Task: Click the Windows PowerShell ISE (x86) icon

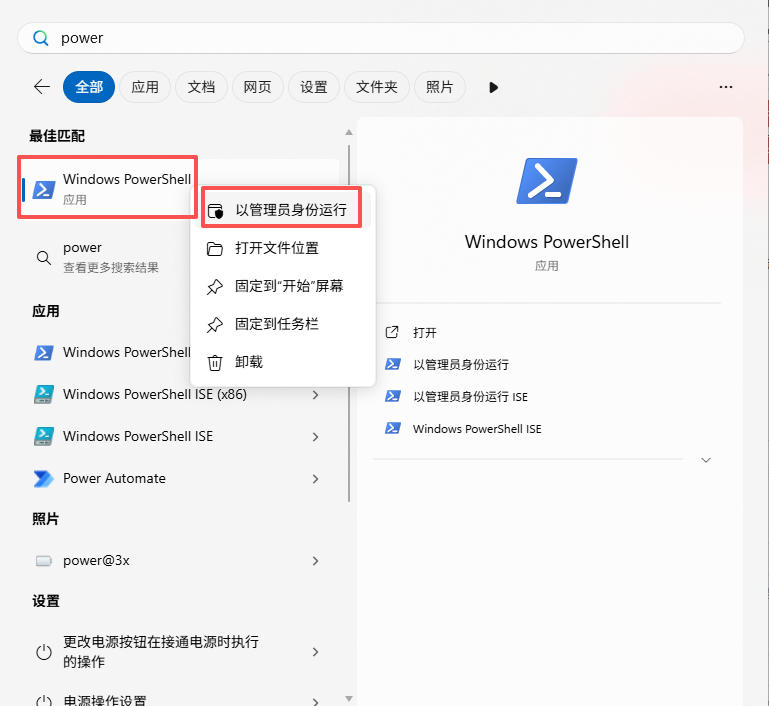Action: click(x=44, y=395)
